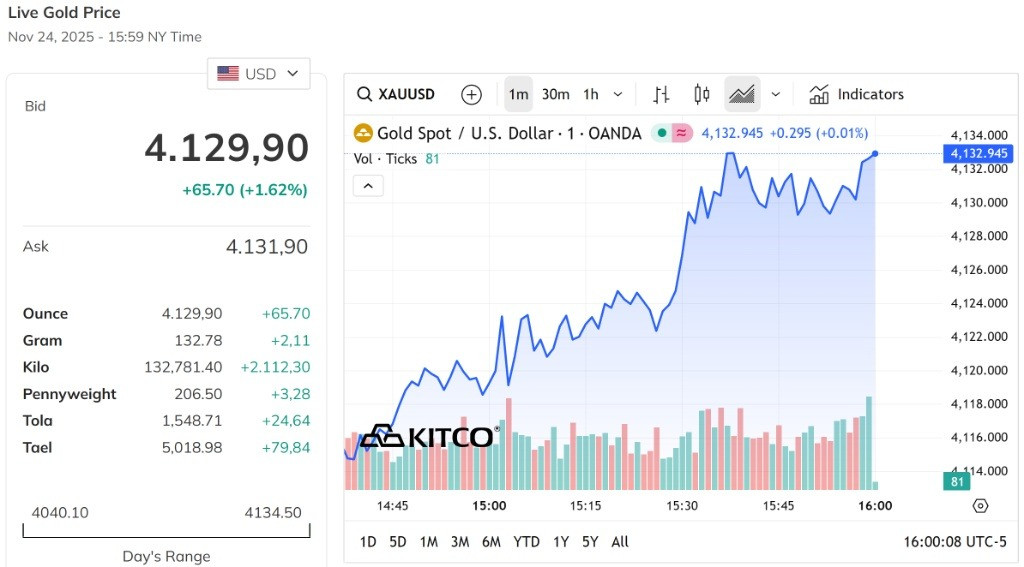1024x567 pixels.
Task: Open the XAUUSD symbol search
Action: coord(396,94)
